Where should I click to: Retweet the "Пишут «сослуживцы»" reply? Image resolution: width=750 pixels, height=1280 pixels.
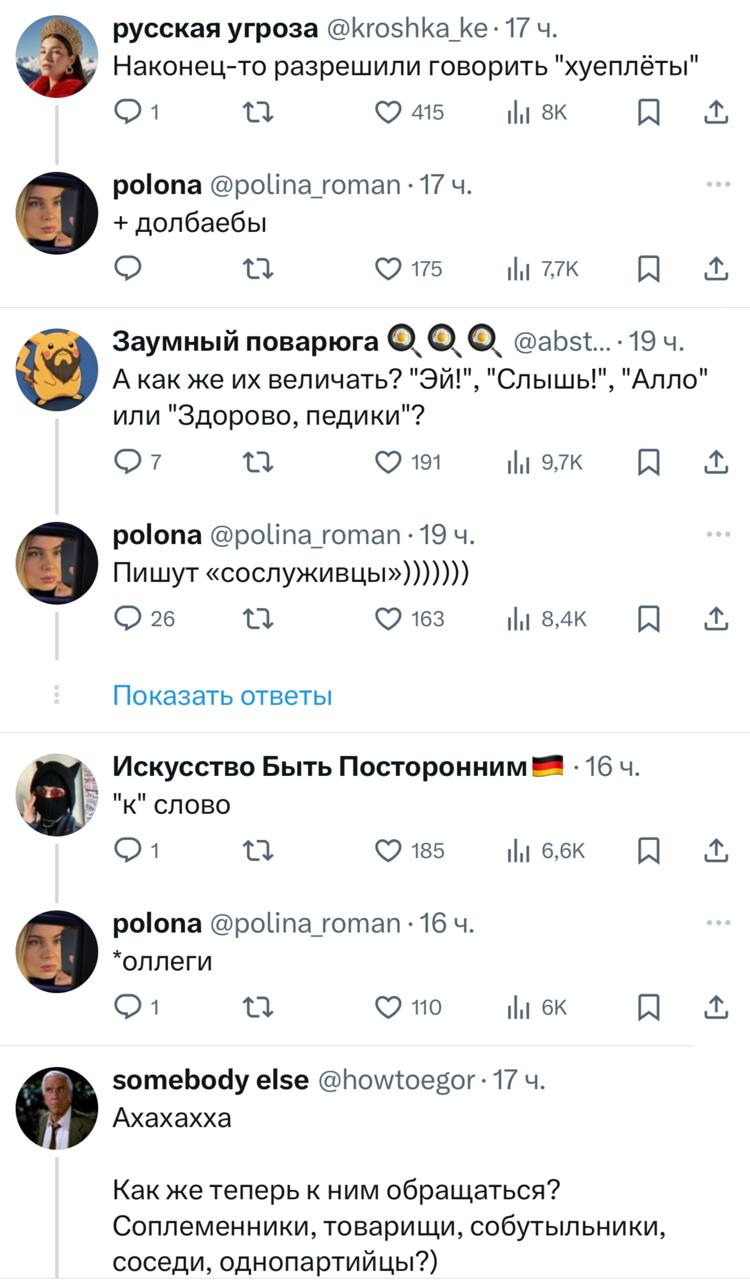point(257,619)
